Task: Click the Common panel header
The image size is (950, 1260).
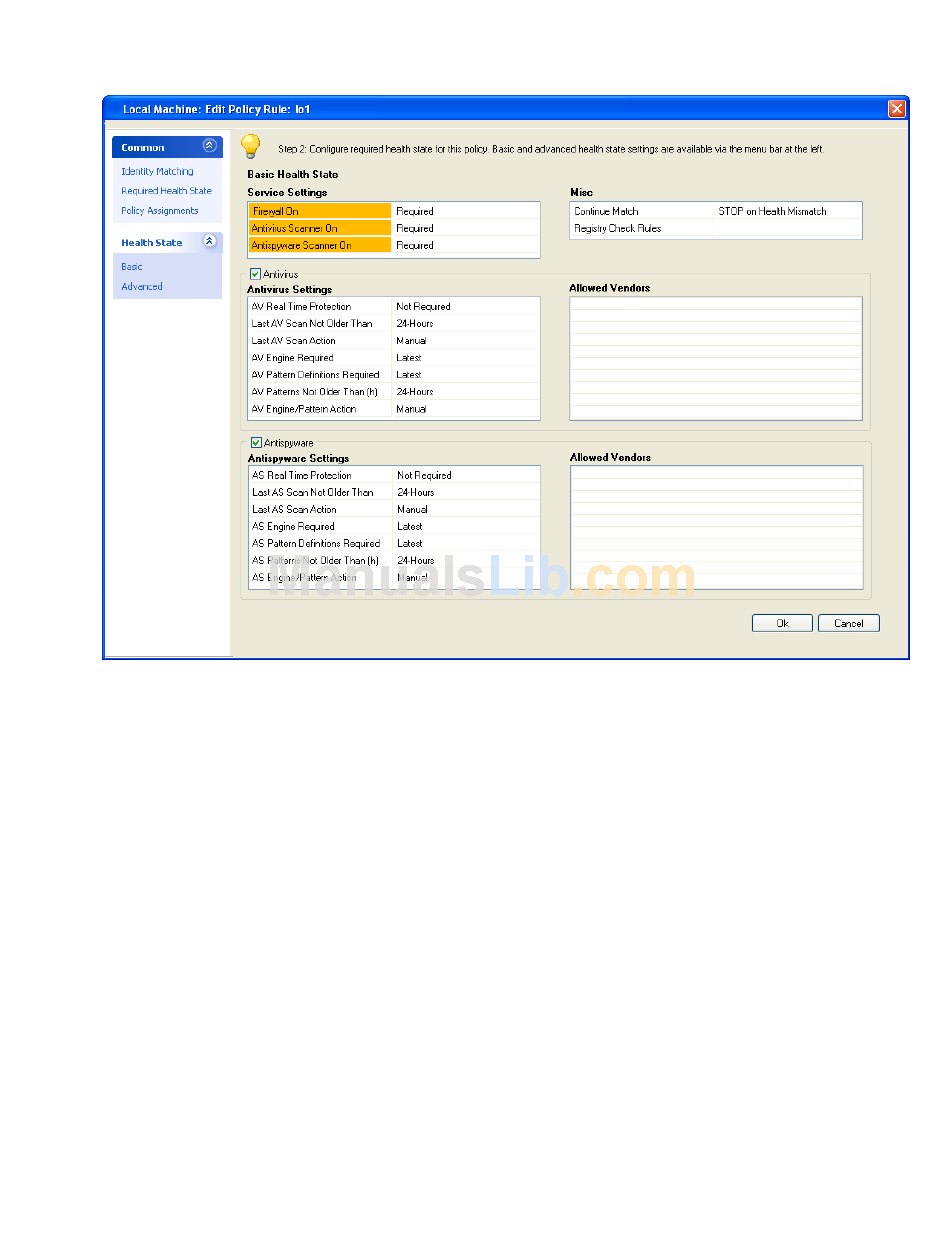Action: (x=167, y=147)
